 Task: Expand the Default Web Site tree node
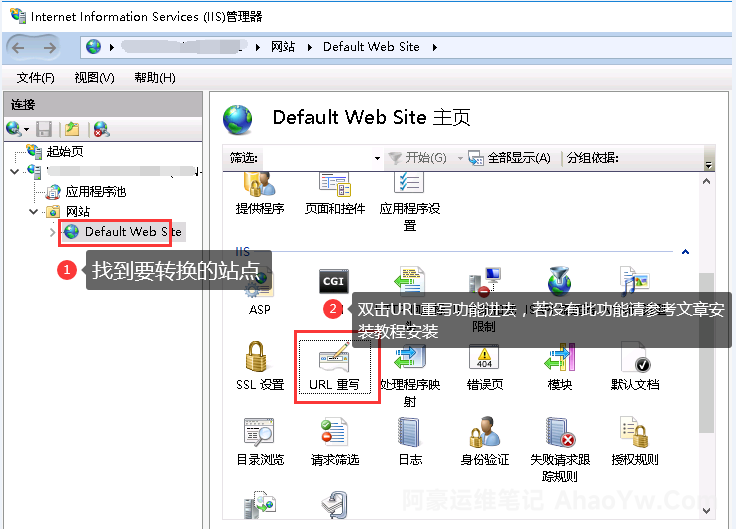pyautogui.click(x=53, y=232)
